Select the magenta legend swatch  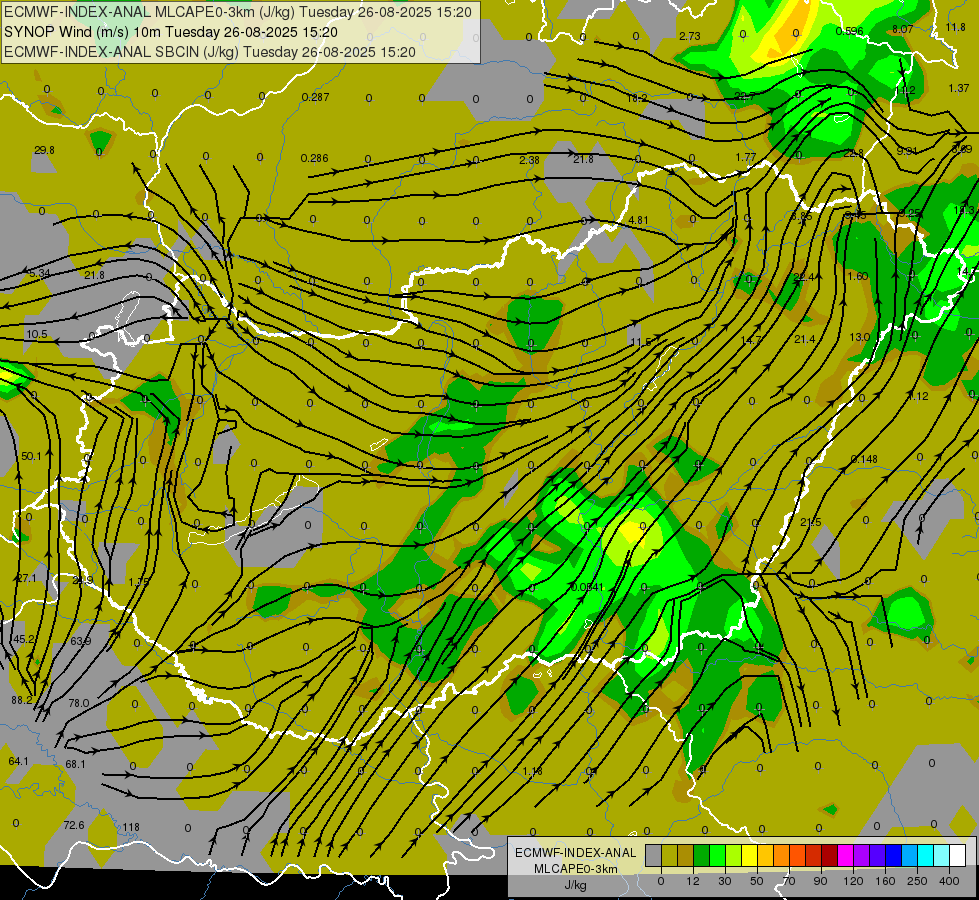click(846, 855)
